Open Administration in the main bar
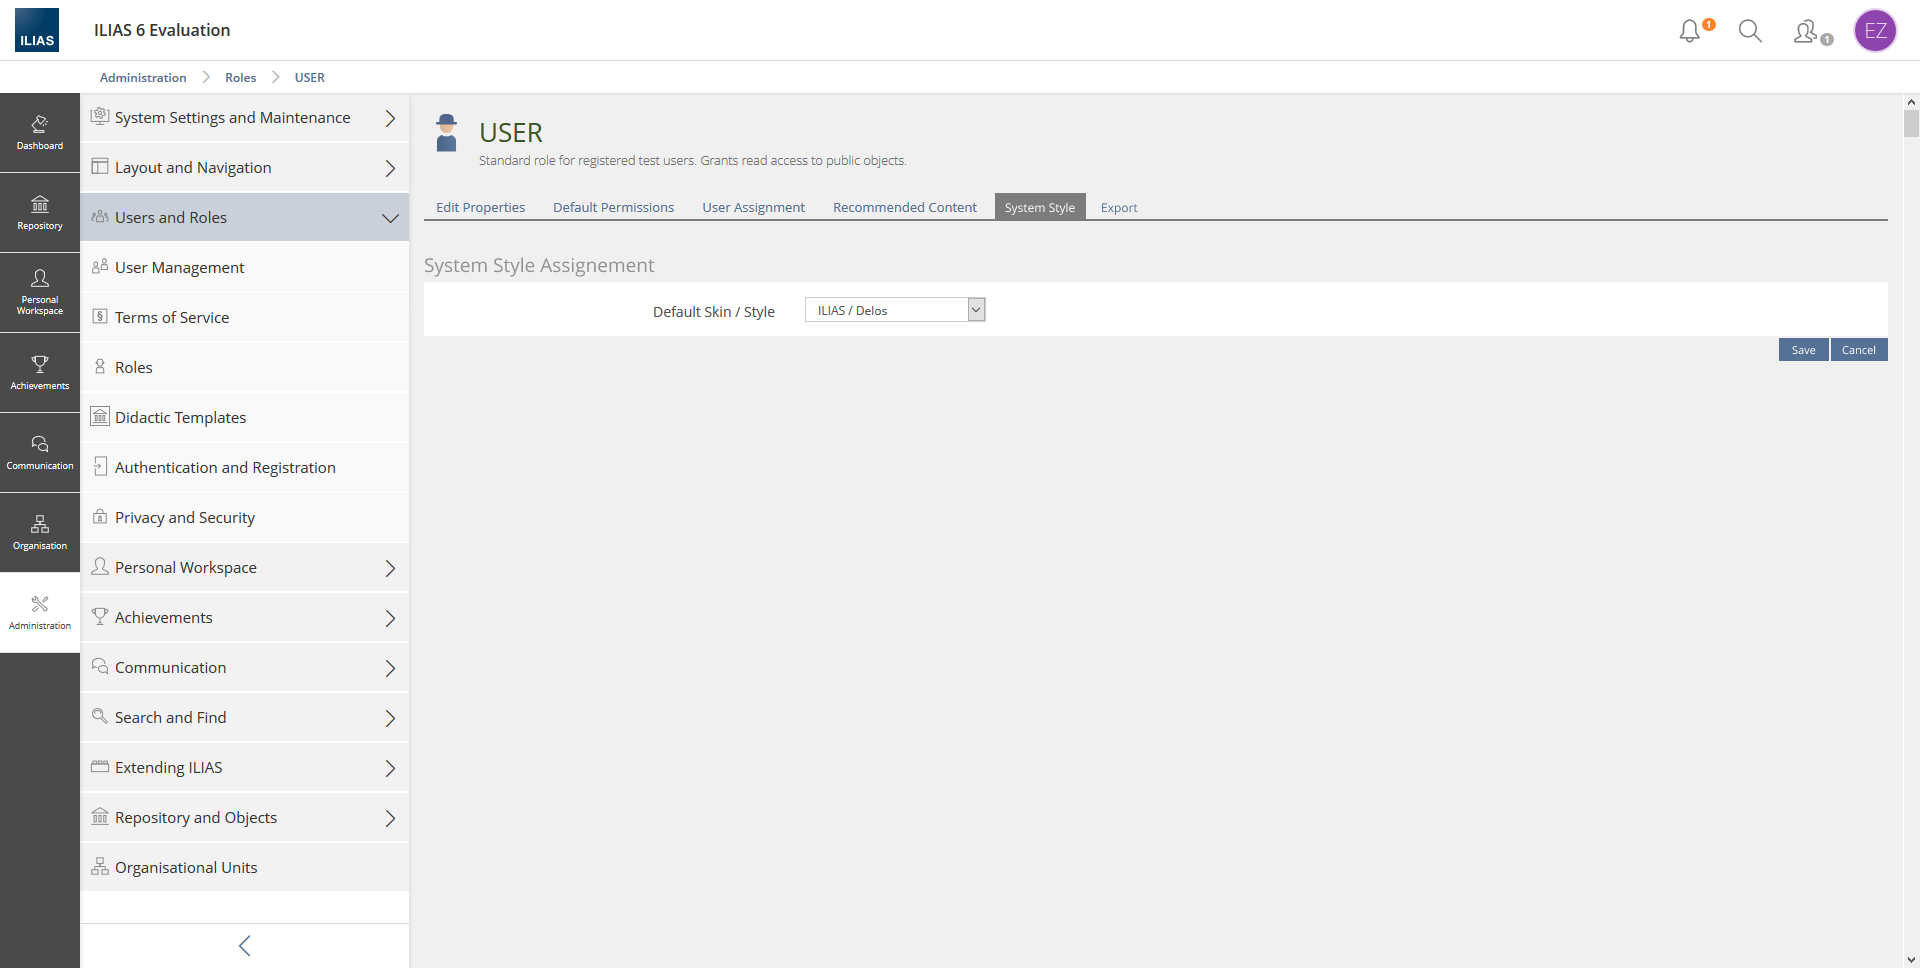The image size is (1920, 968). pyautogui.click(x=40, y=613)
